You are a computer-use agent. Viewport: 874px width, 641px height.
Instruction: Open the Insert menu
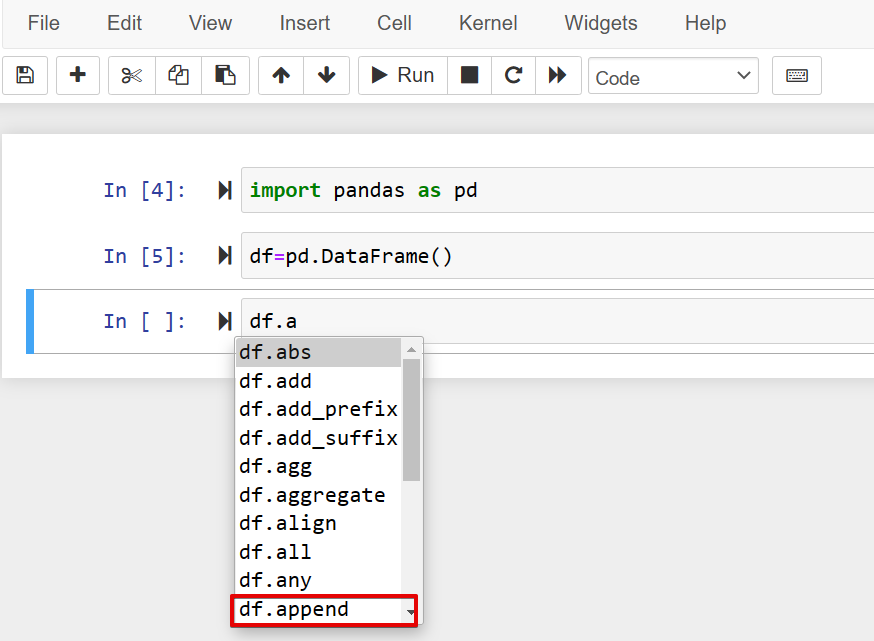(304, 23)
